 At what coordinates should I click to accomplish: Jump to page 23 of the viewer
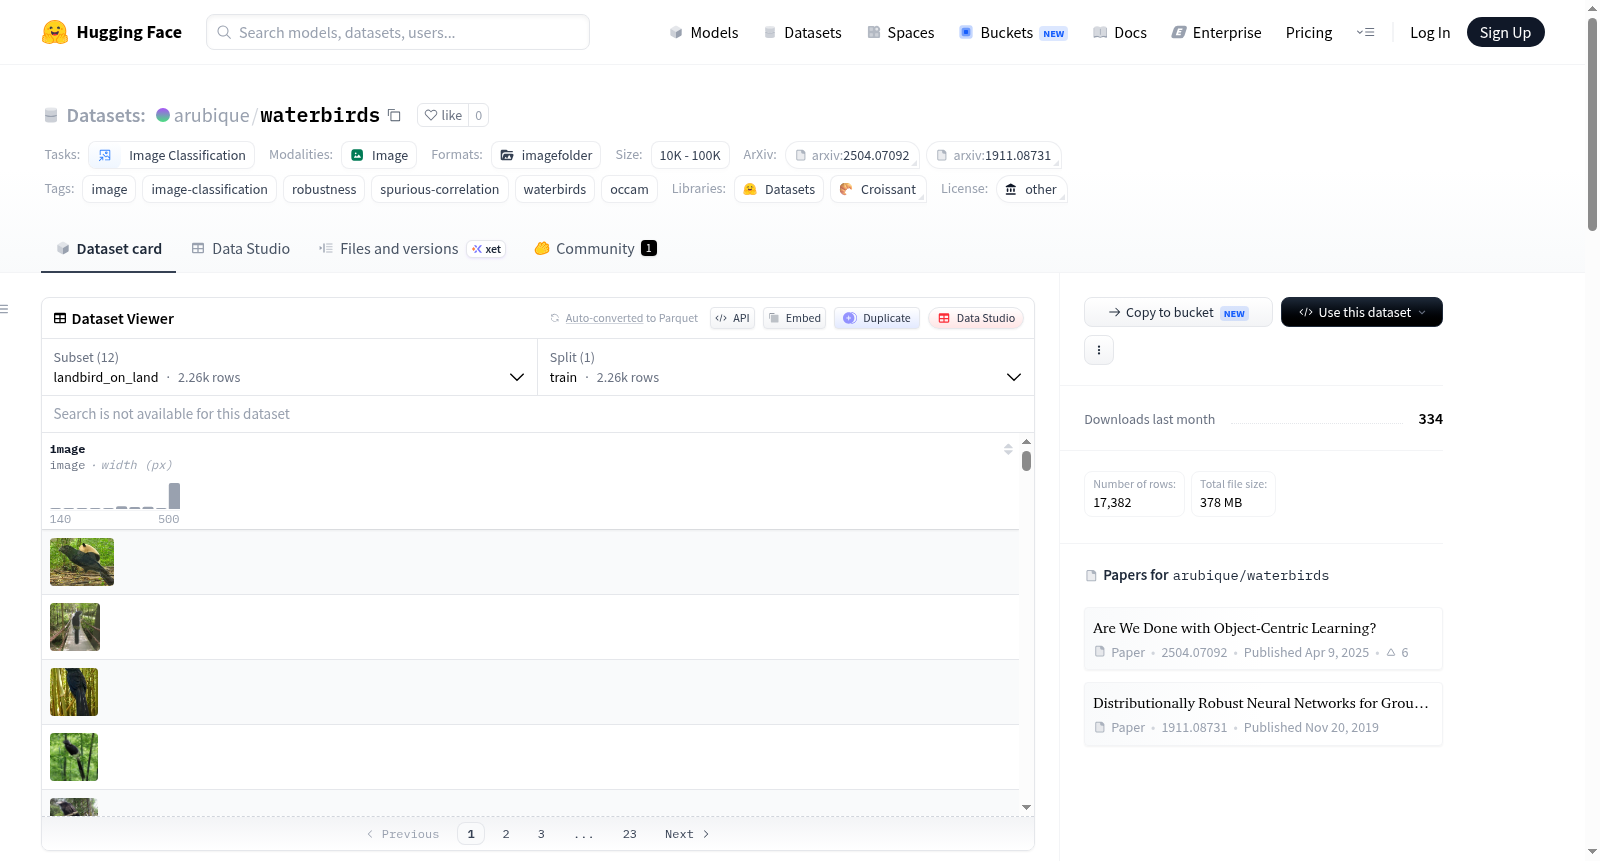[x=629, y=834]
